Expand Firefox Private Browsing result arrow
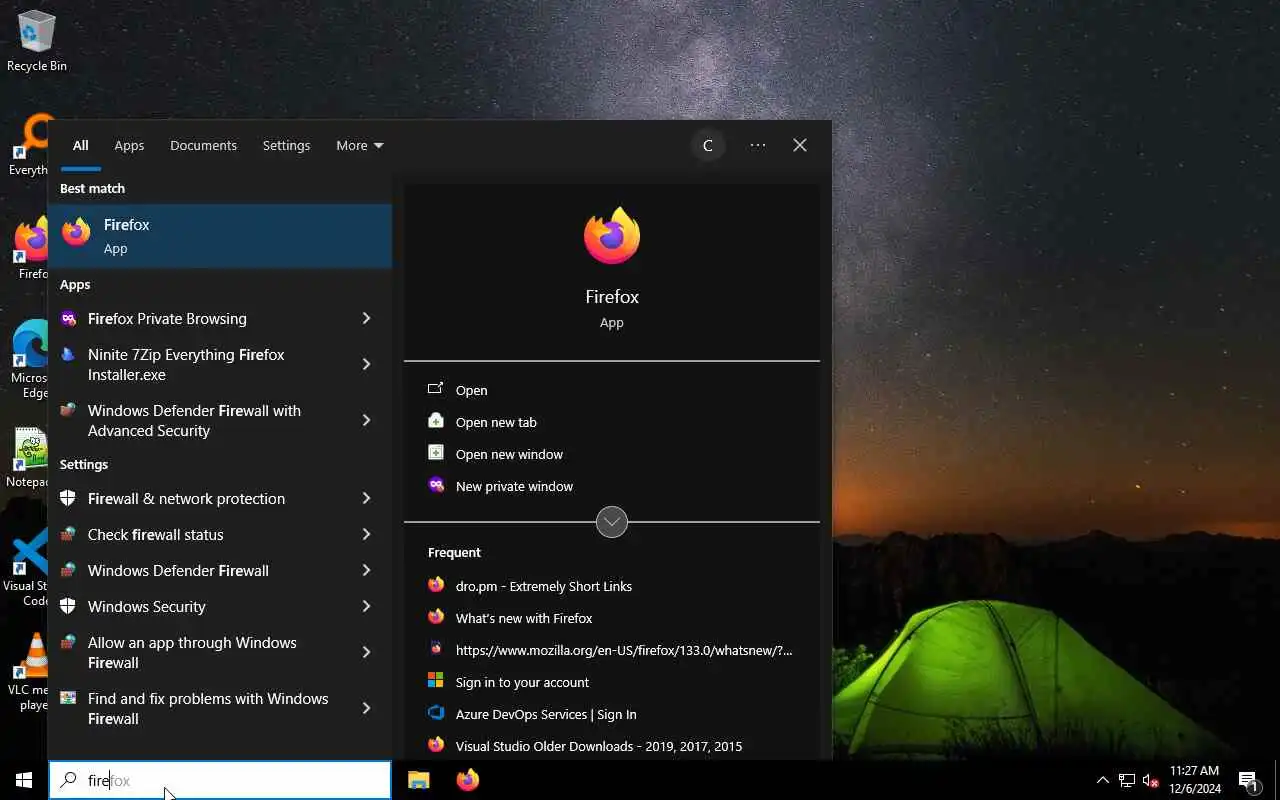The height and width of the screenshot is (800, 1280). 366,318
